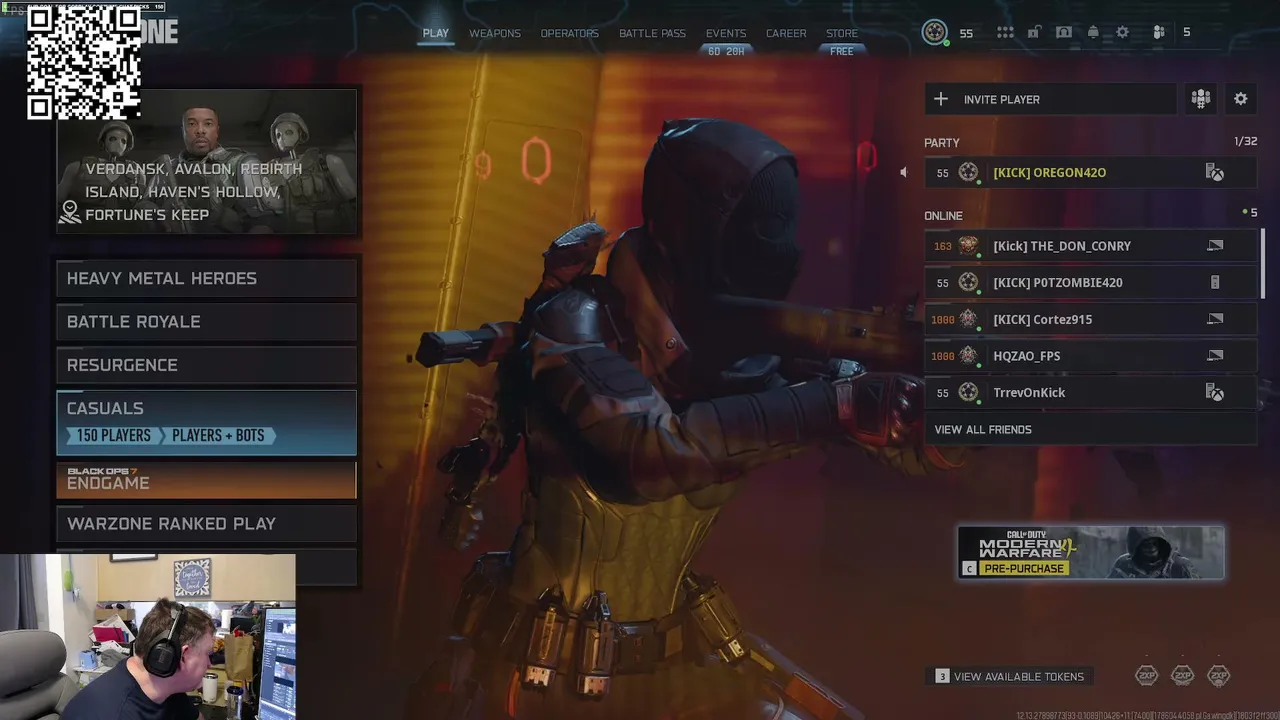Select party member [KICK] OREGON420
Image resolution: width=1280 pixels, height=720 pixels.
coord(1090,172)
